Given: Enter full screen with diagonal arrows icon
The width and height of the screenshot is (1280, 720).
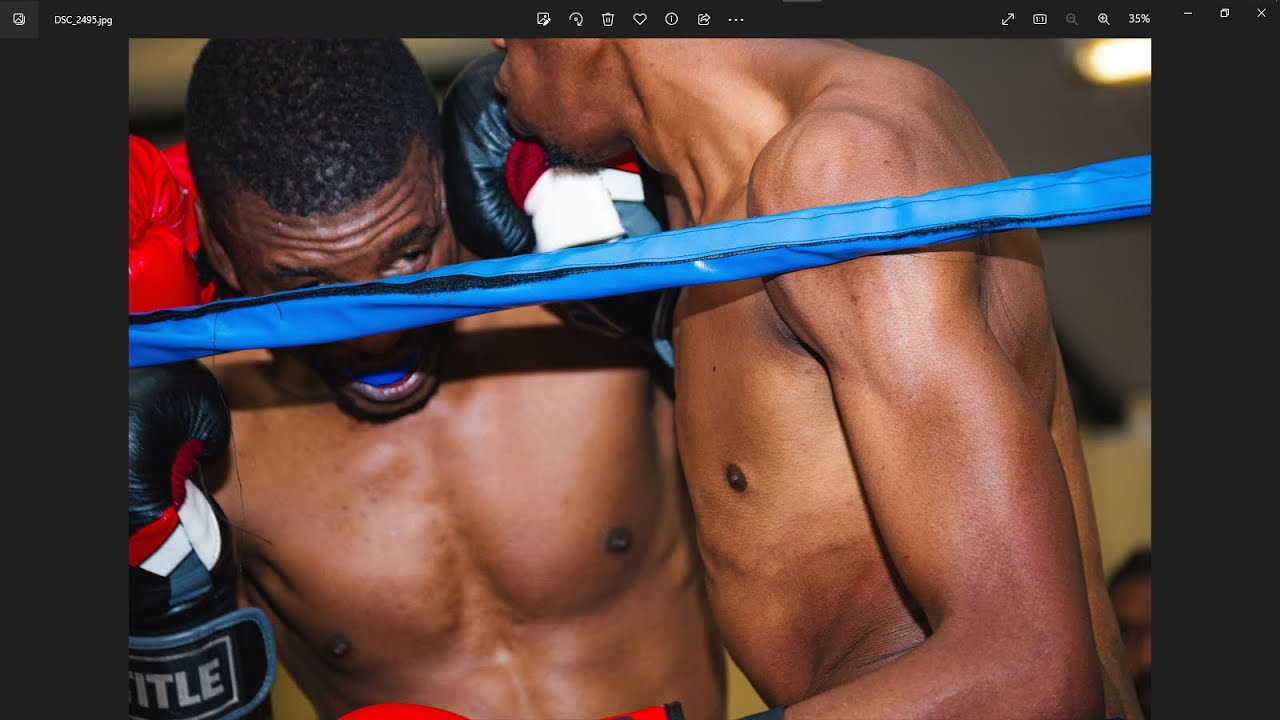Looking at the screenshot, I should click(1008, 19).
